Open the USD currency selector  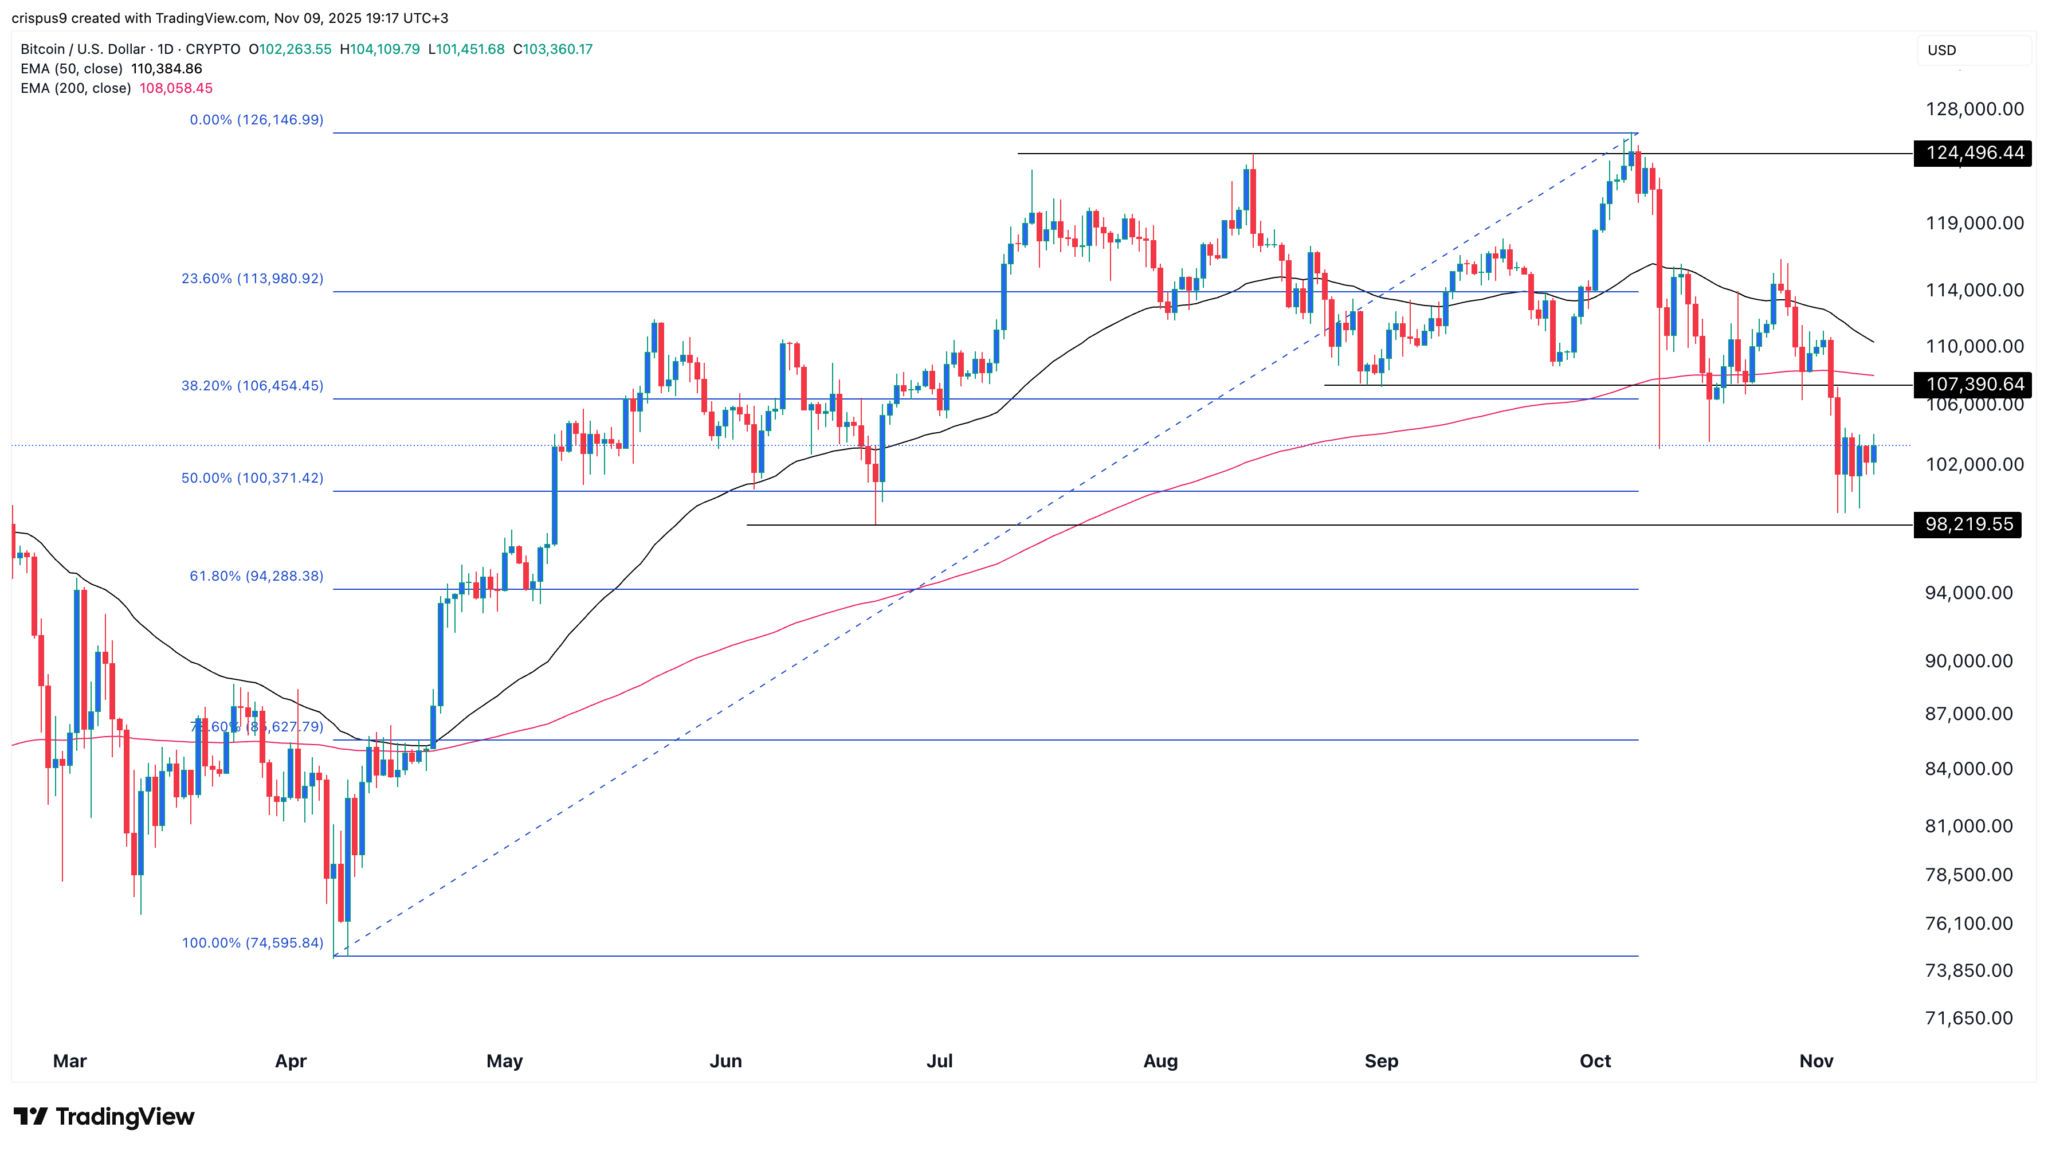[x=1941, y=50]
